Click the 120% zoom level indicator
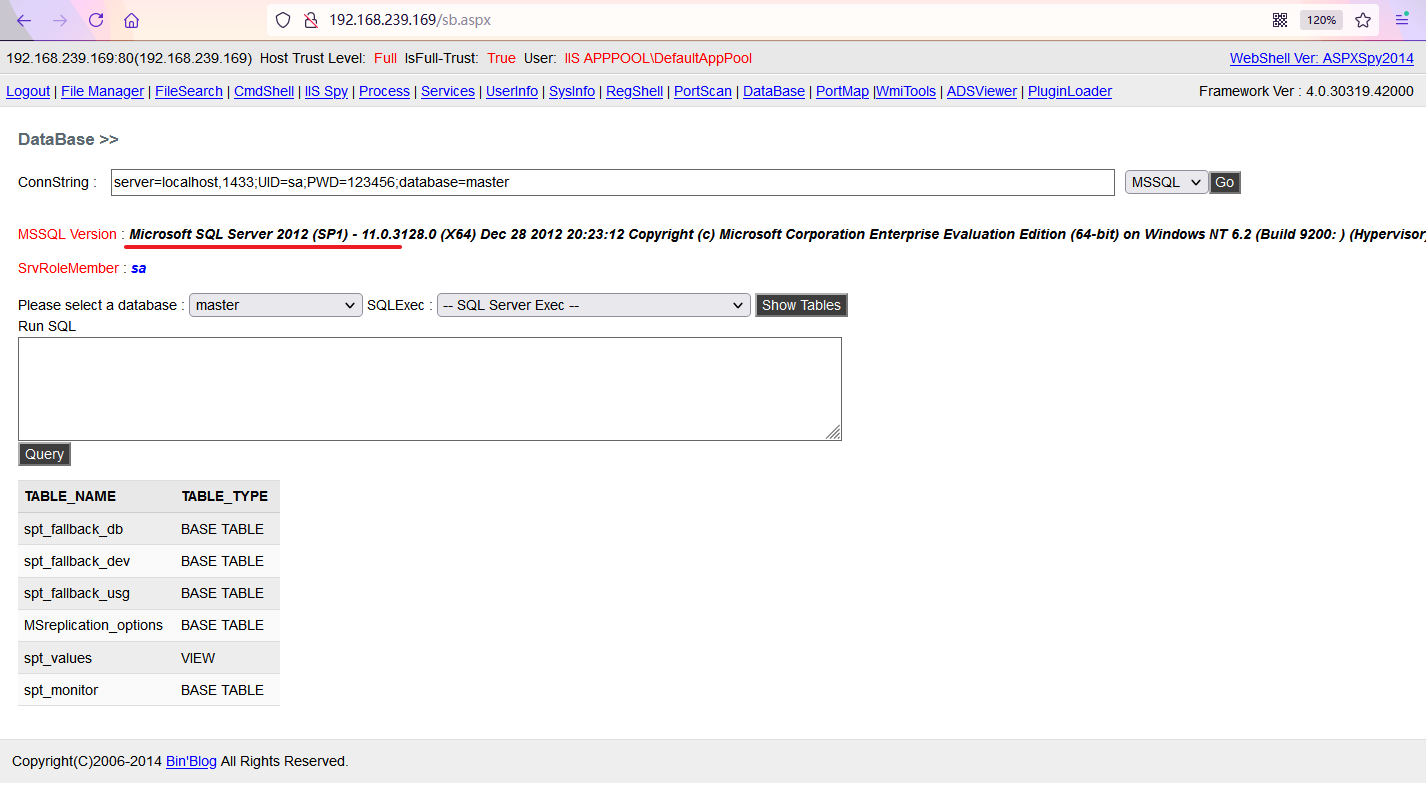Image resolution: width=1426 pixels, height=791 pixels. click(x=1321, y=20)
